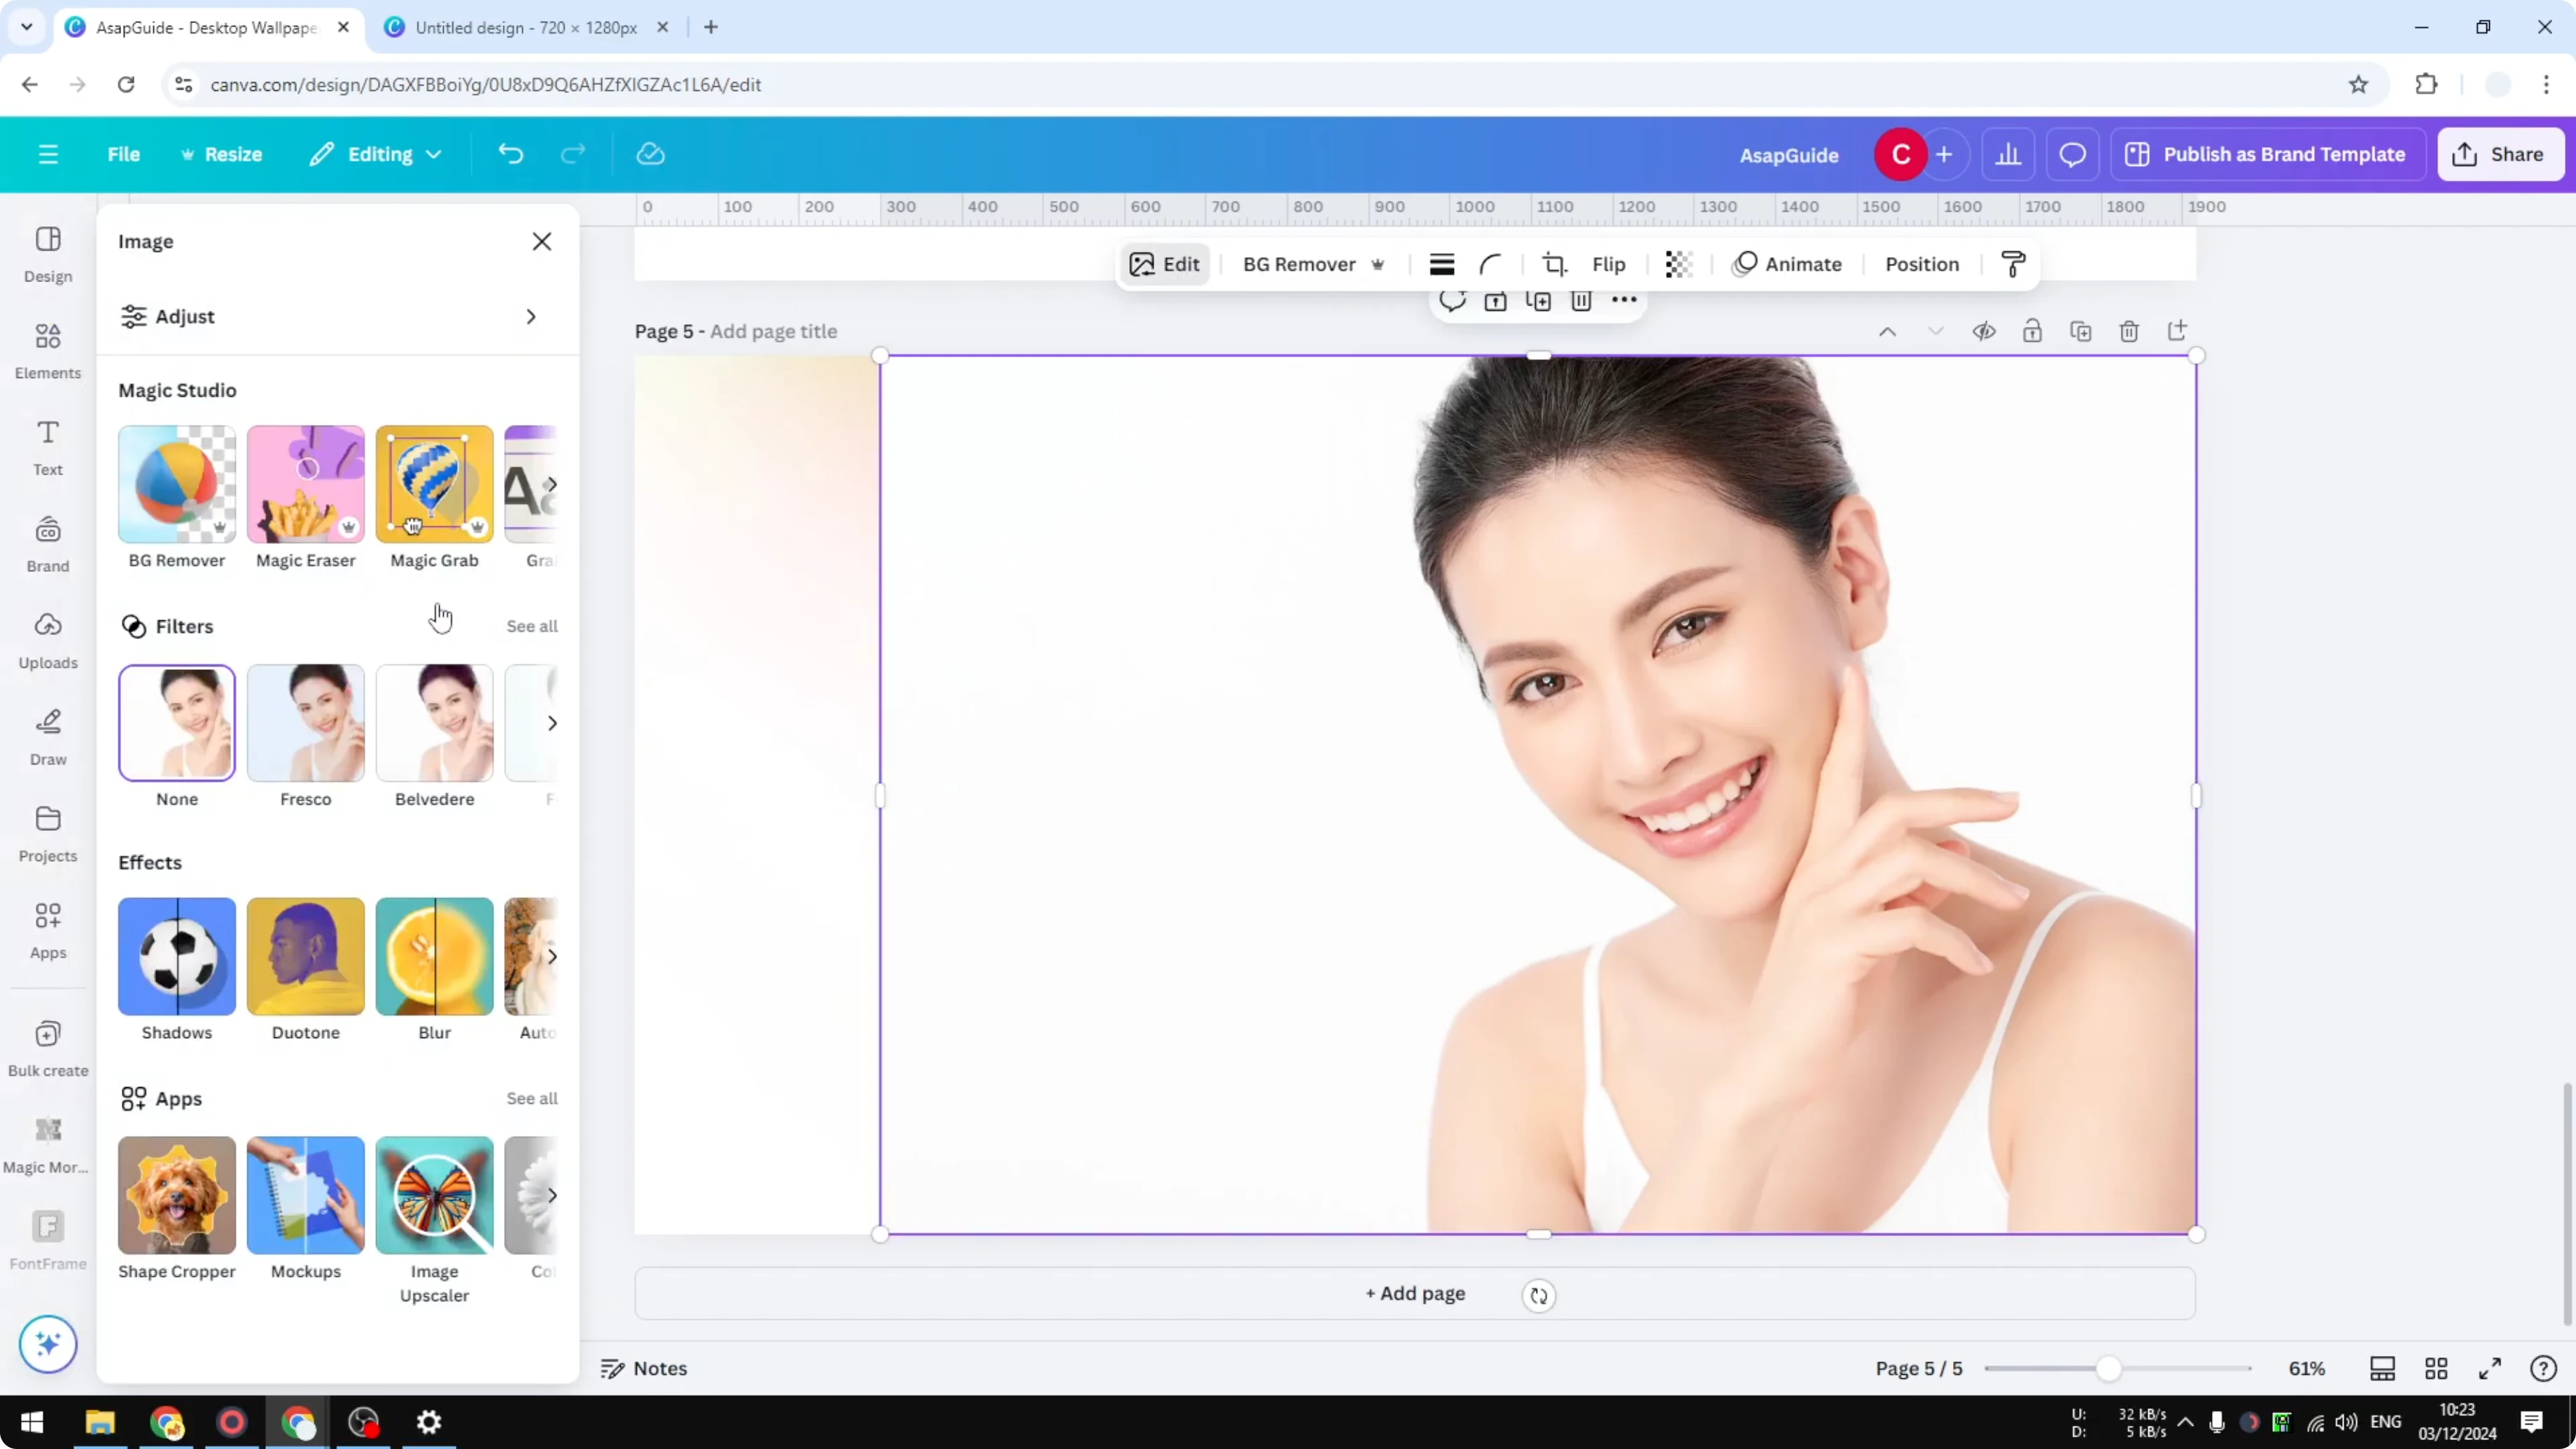The width and height of the screenshot is (2576, 1449).
Task: Open the File menu
Action: tap(124, 154)
